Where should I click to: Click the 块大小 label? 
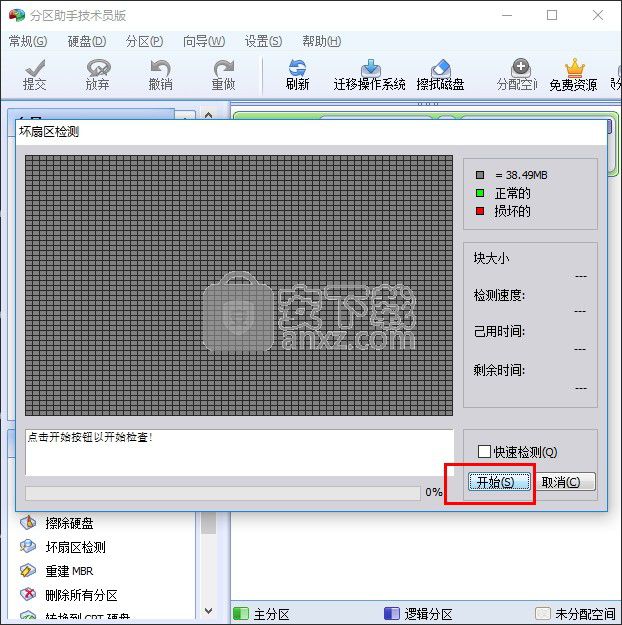click(x=491, y=258)
